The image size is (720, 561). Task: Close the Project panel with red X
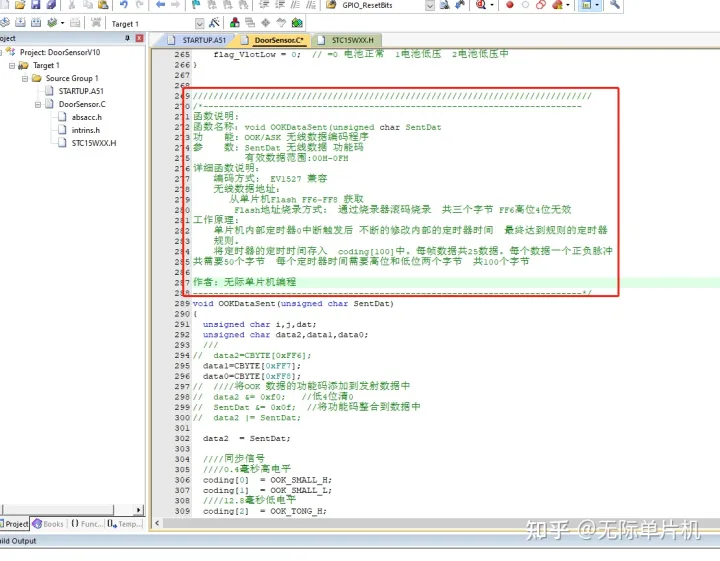pos(139,38)
